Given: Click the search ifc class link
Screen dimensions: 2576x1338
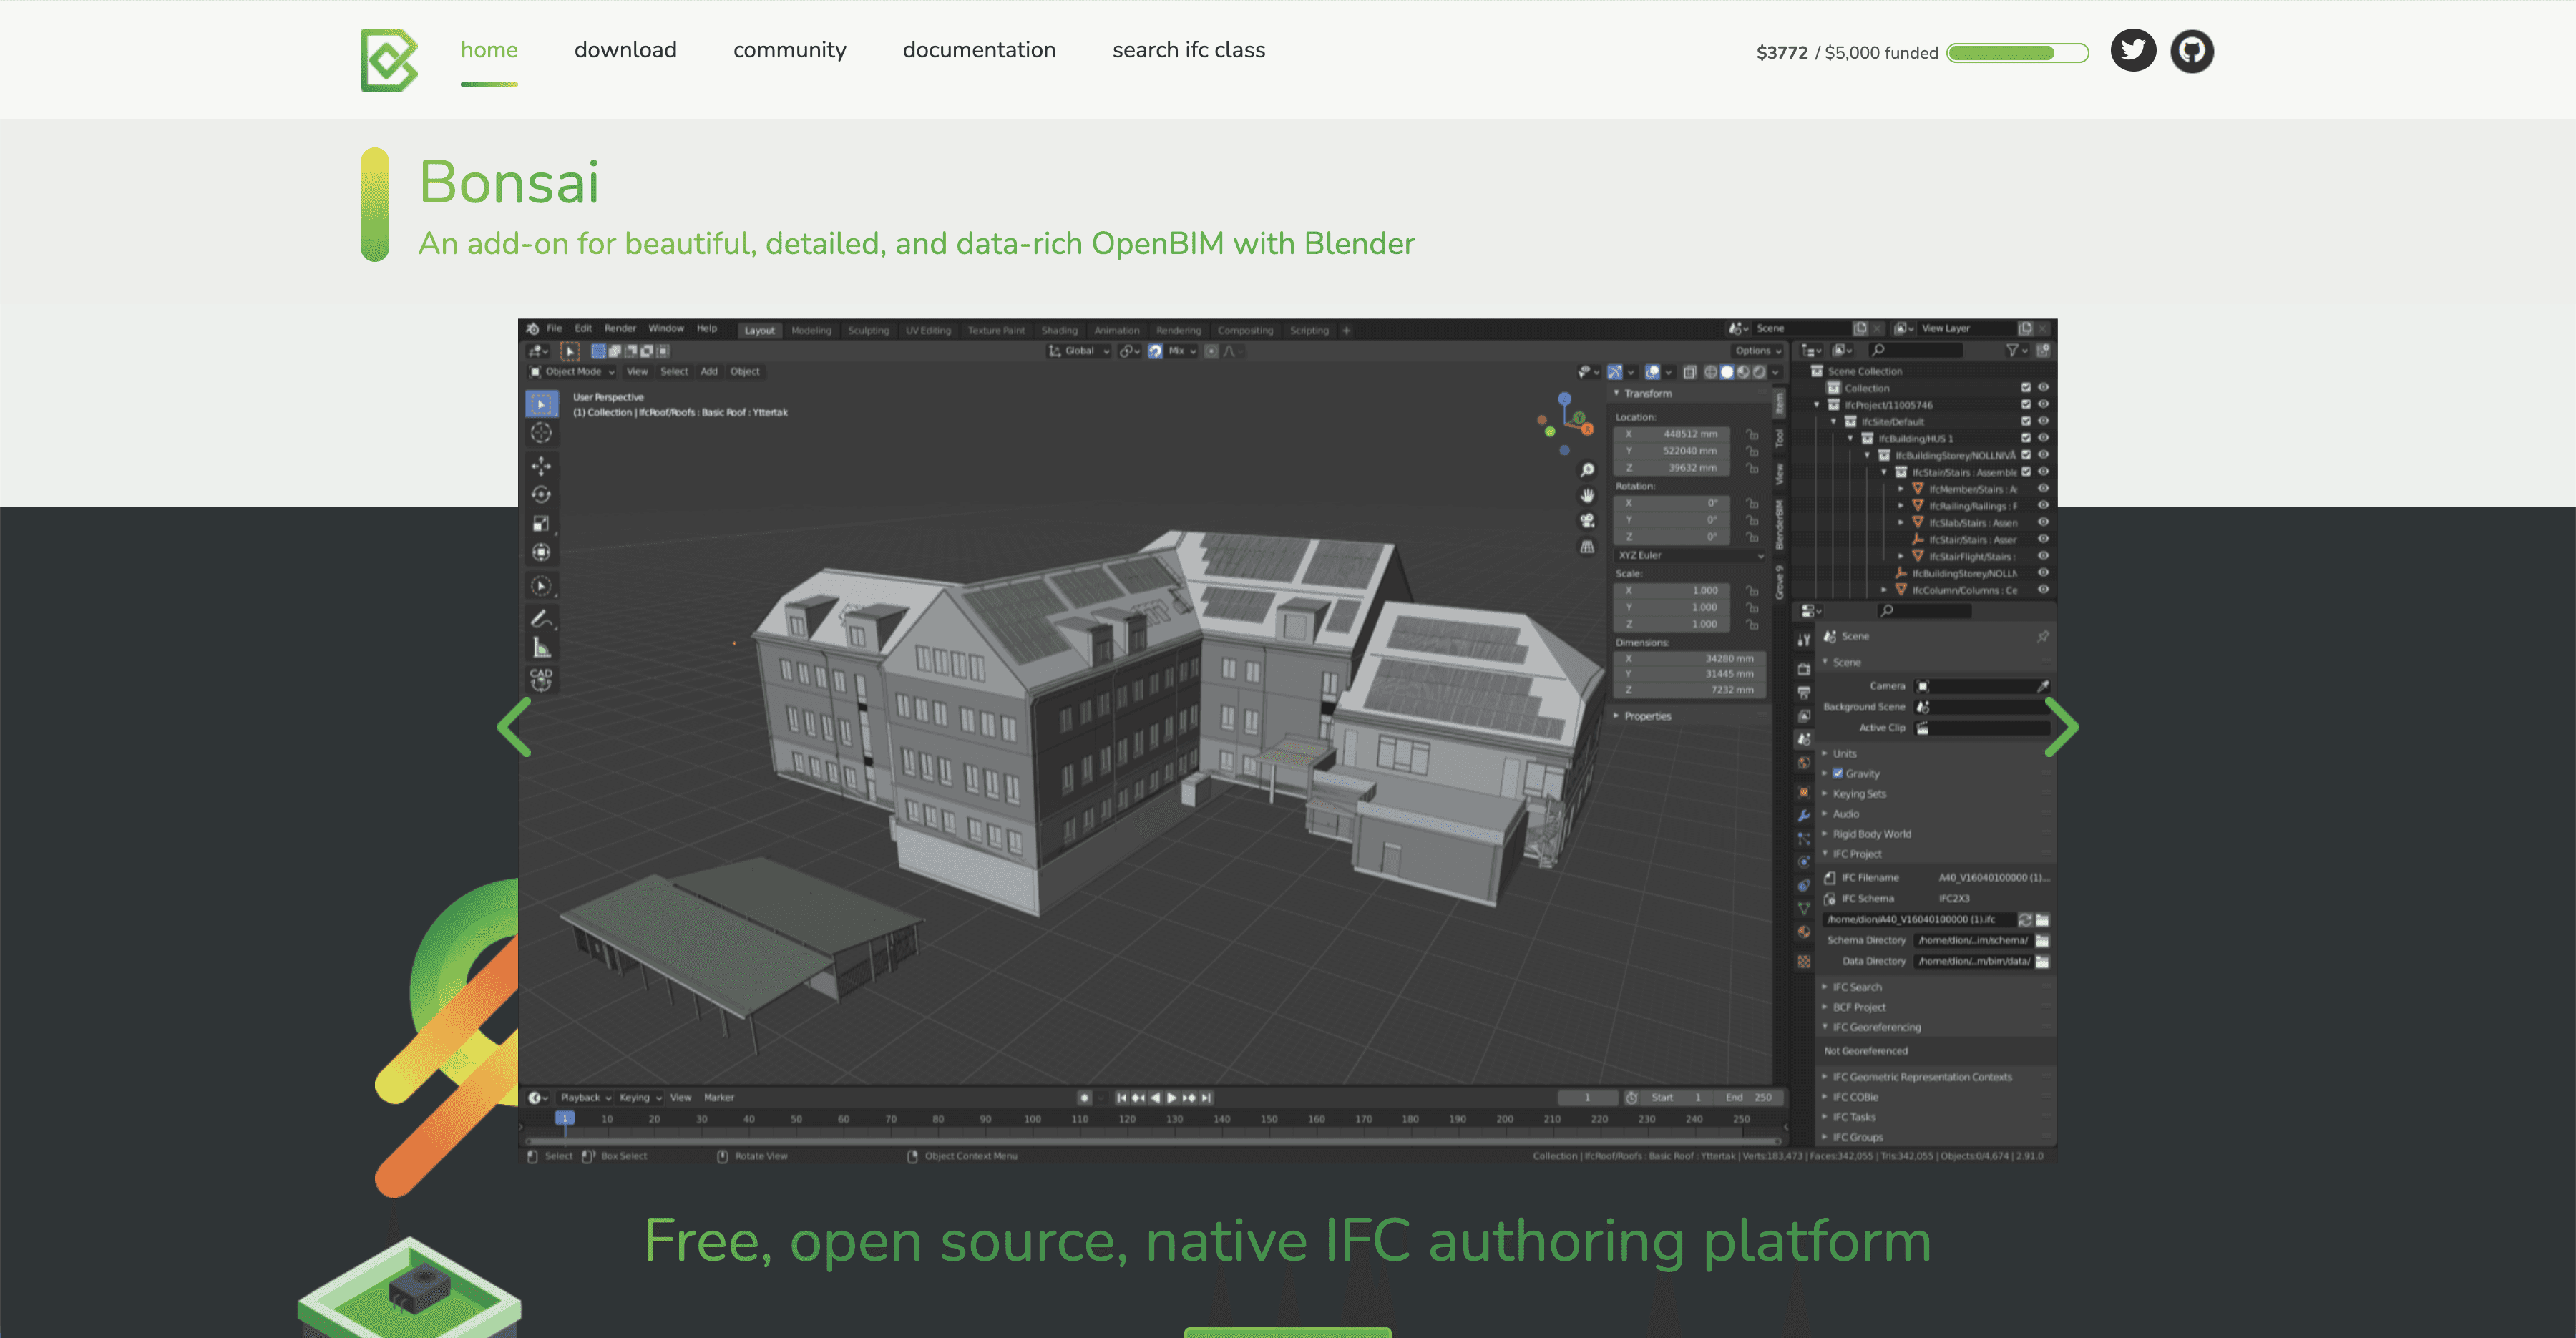Looking at the screenshot, I should [1188, 50].
